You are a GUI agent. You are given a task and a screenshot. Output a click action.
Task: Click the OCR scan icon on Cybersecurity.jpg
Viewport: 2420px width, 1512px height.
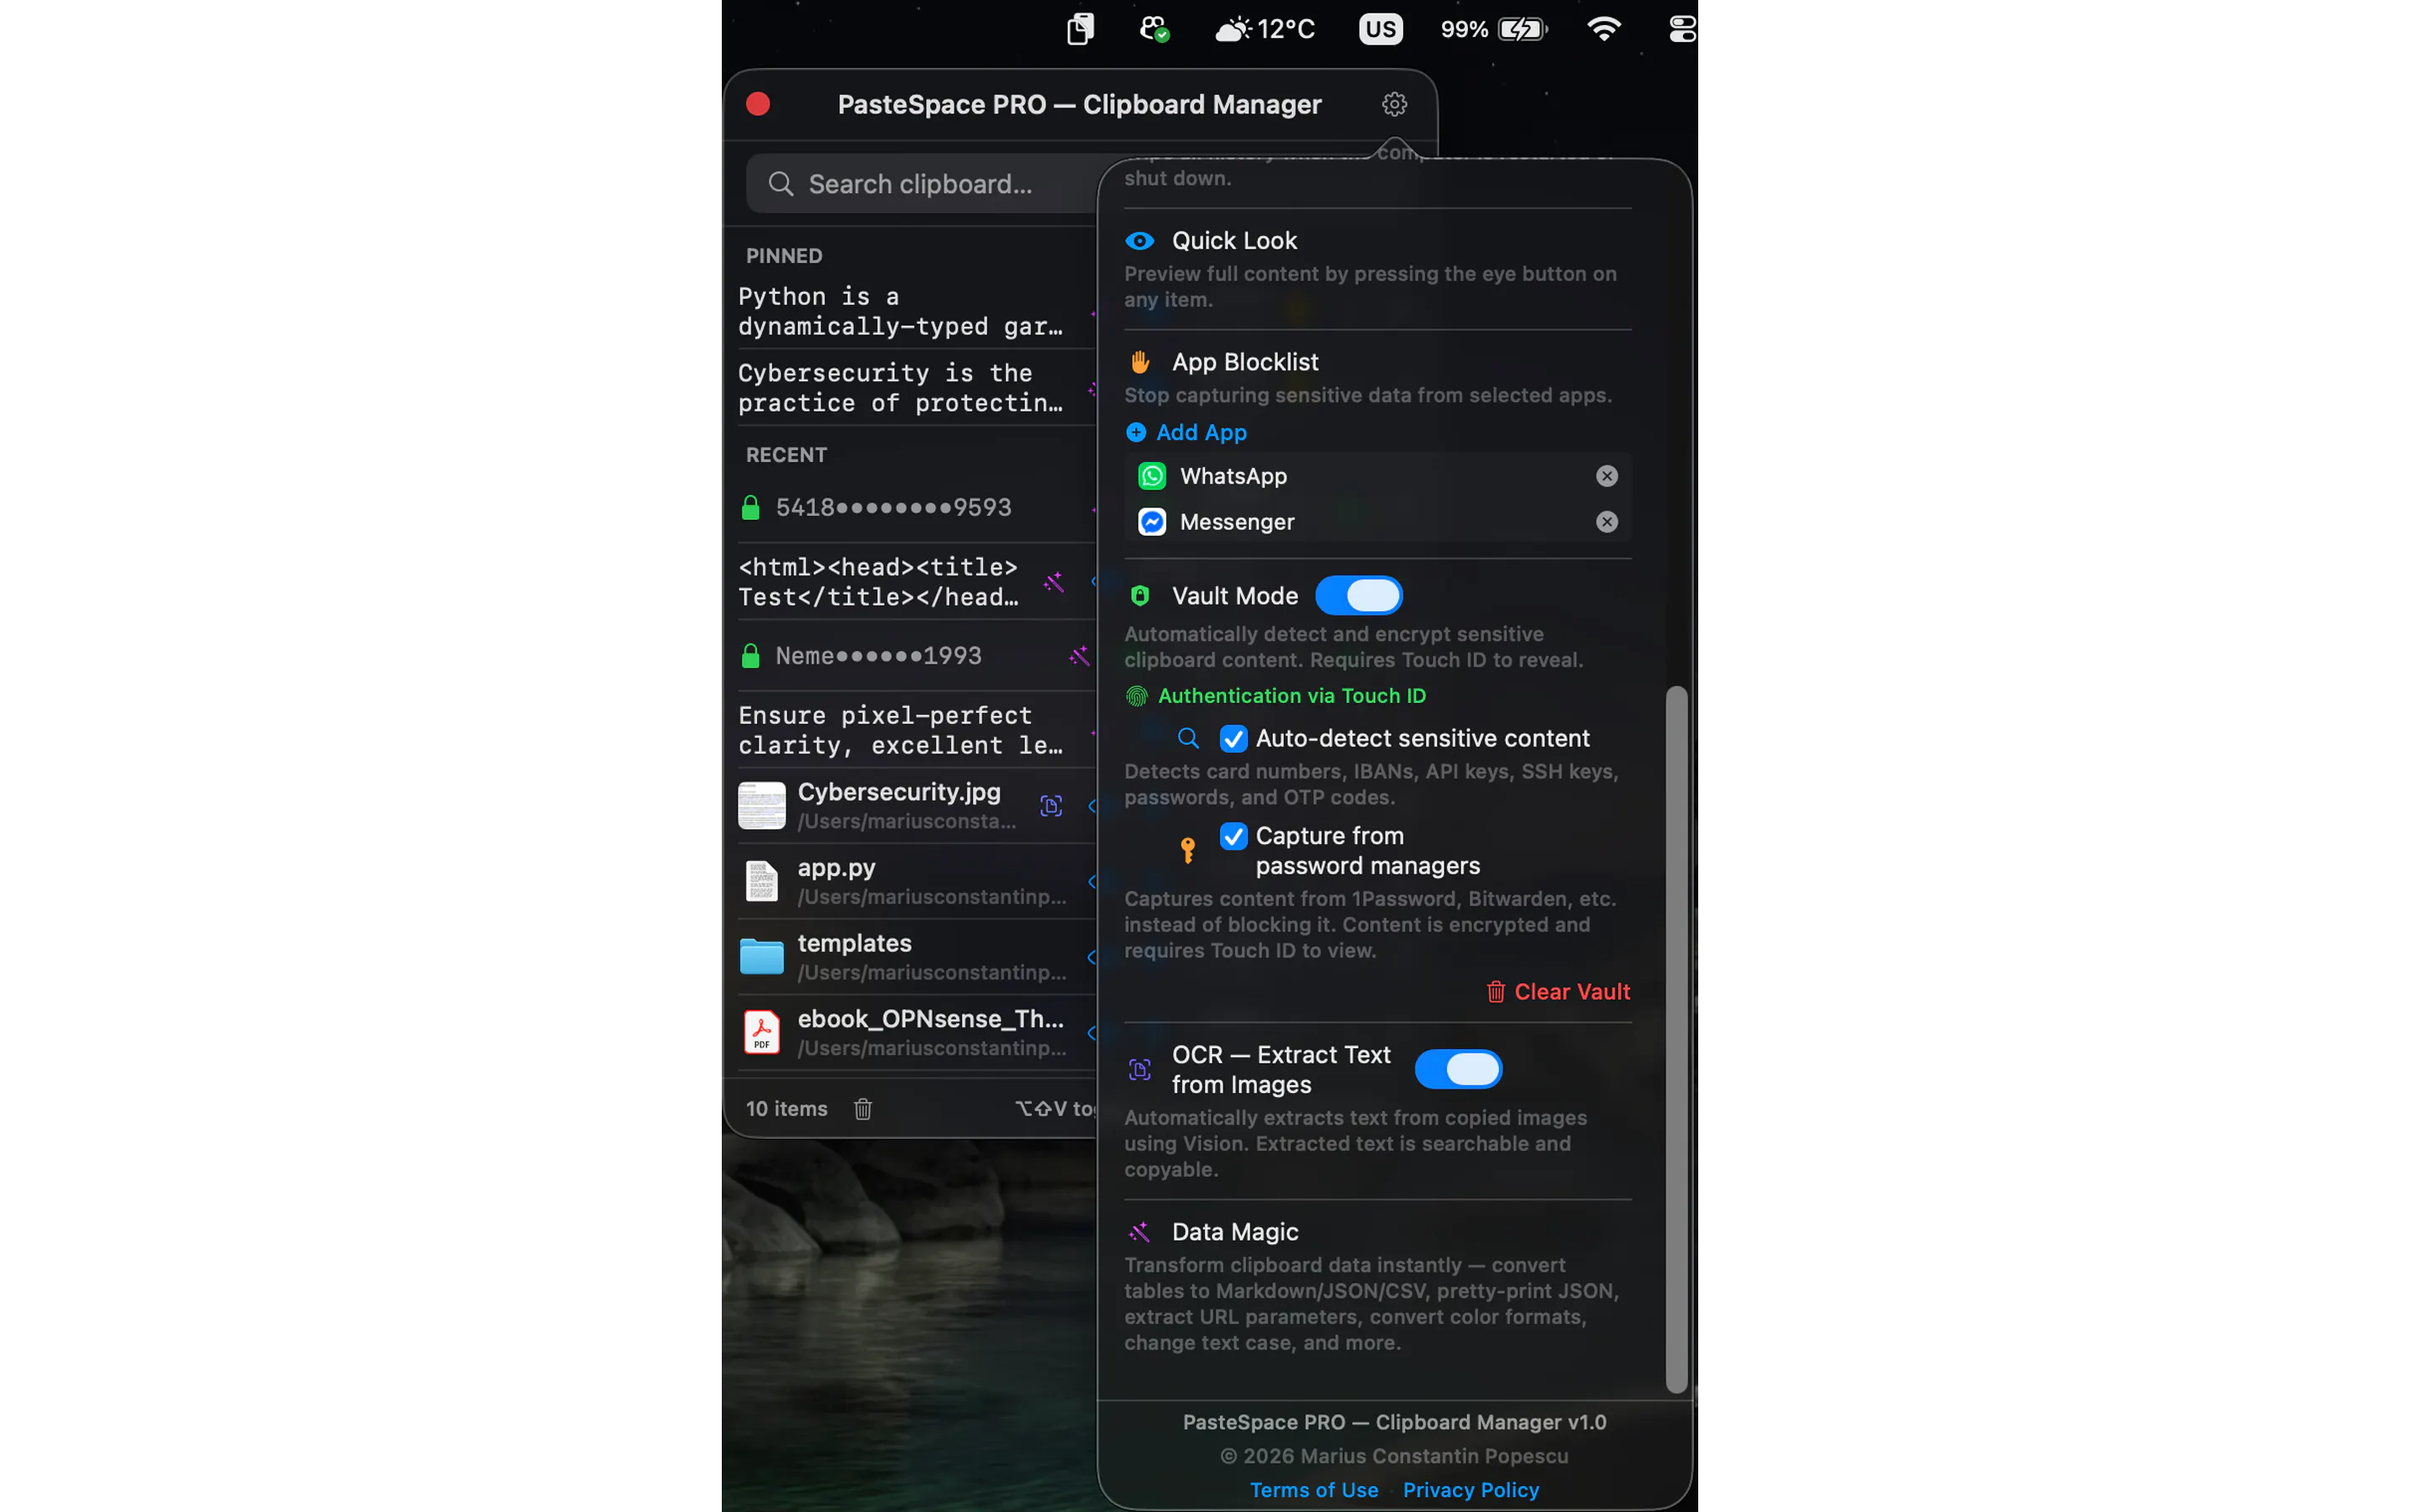point(1051,806)
